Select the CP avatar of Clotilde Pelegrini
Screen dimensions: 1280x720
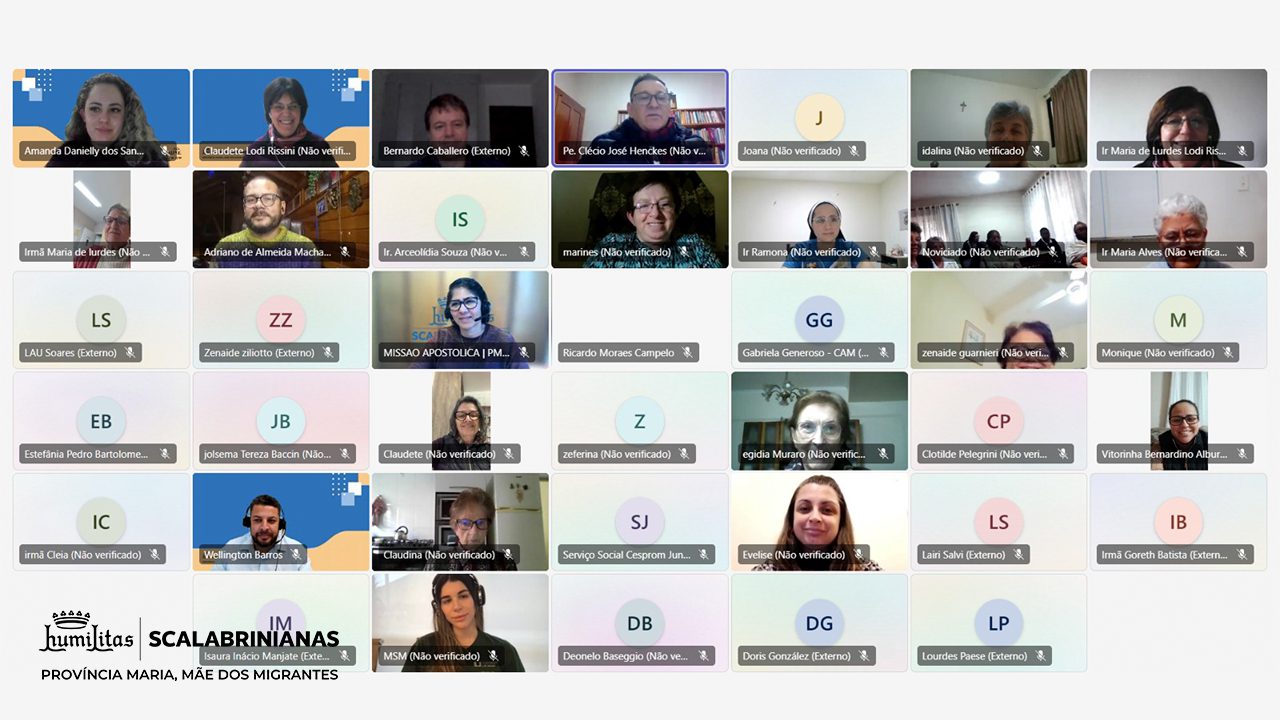coord(998,421)
